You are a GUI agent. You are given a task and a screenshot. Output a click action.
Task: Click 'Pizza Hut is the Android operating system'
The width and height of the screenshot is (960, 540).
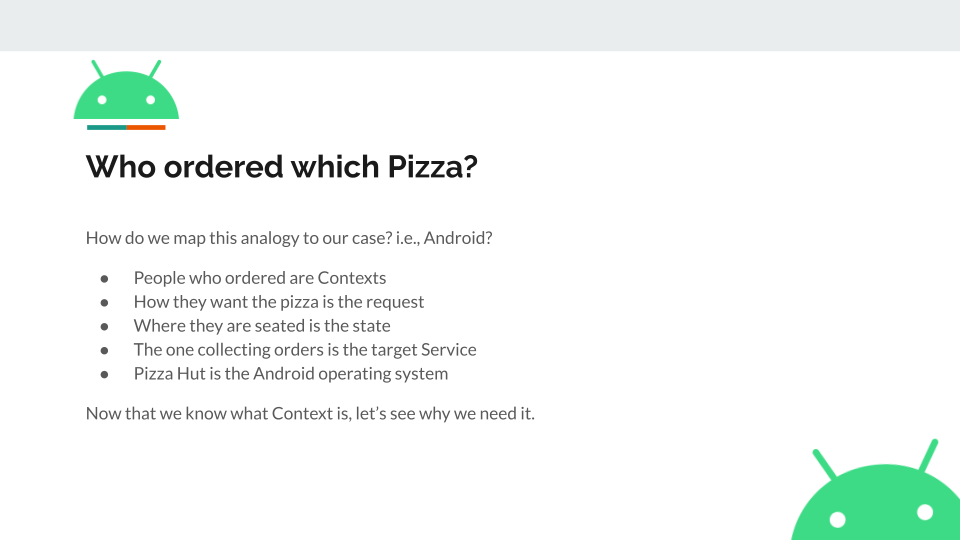pos(291,373)
